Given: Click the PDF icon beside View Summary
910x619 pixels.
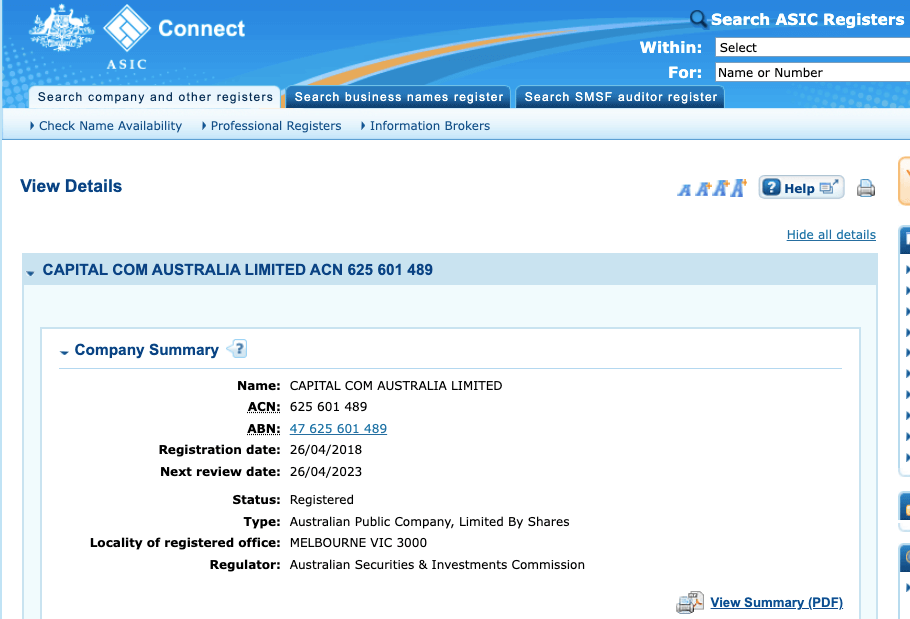Looking at the screenshot, I should point(690,602).
